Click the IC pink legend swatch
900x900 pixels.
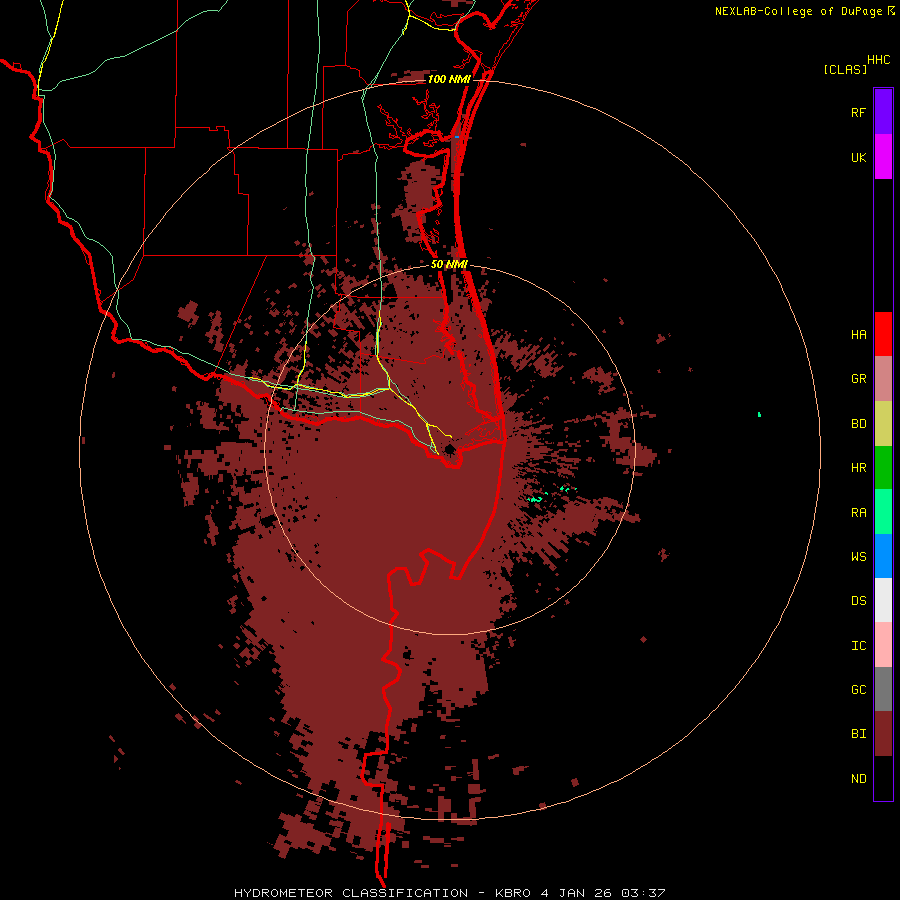[x=883, y=645]
